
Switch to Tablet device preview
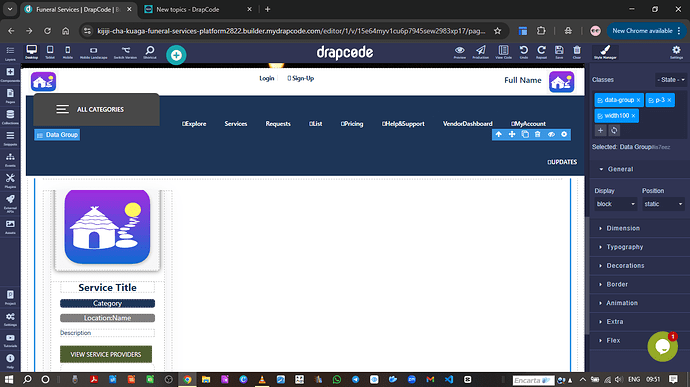tap(50, 52)
